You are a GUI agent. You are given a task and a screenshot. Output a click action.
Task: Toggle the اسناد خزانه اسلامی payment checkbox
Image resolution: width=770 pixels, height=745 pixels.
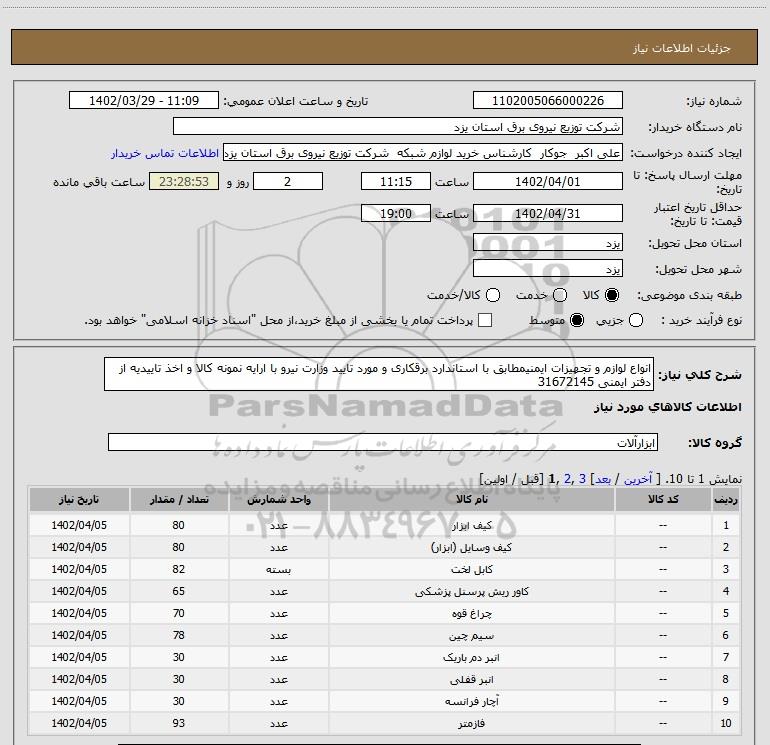click(485, 320)
